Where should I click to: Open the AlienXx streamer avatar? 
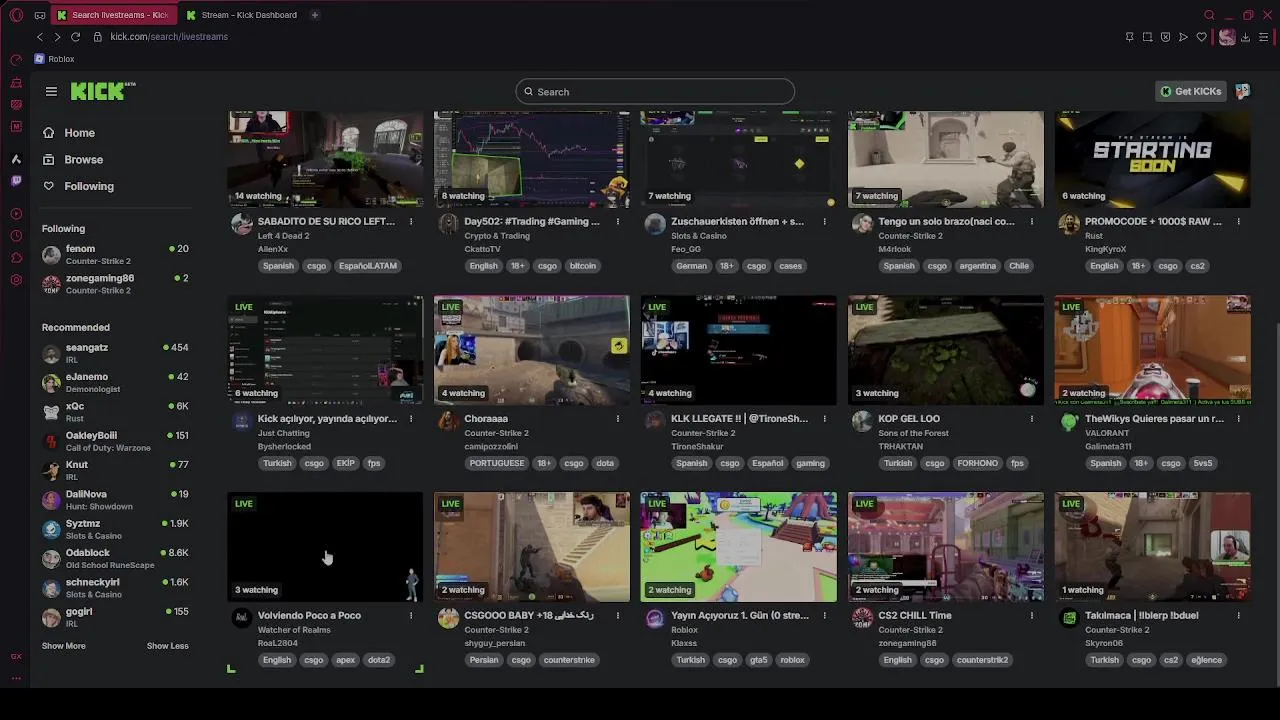pos(241,223)
